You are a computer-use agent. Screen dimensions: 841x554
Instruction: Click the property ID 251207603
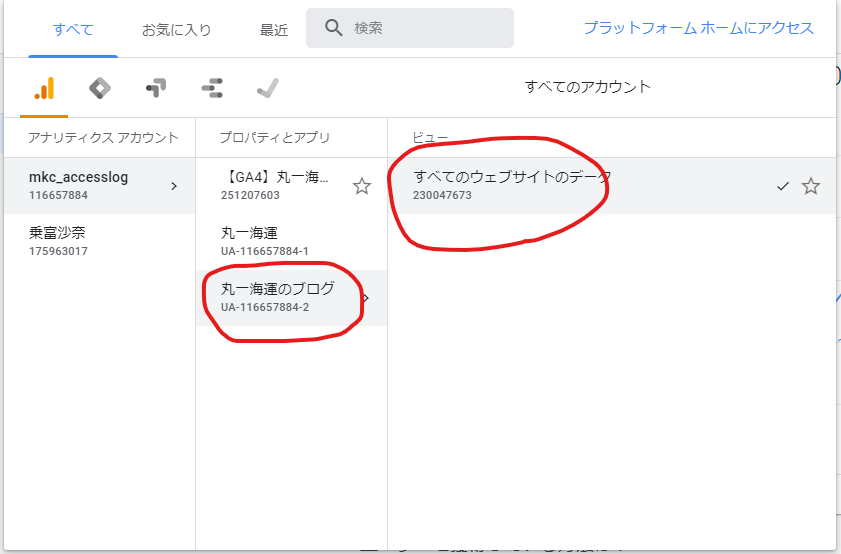[x=250, y=195]
